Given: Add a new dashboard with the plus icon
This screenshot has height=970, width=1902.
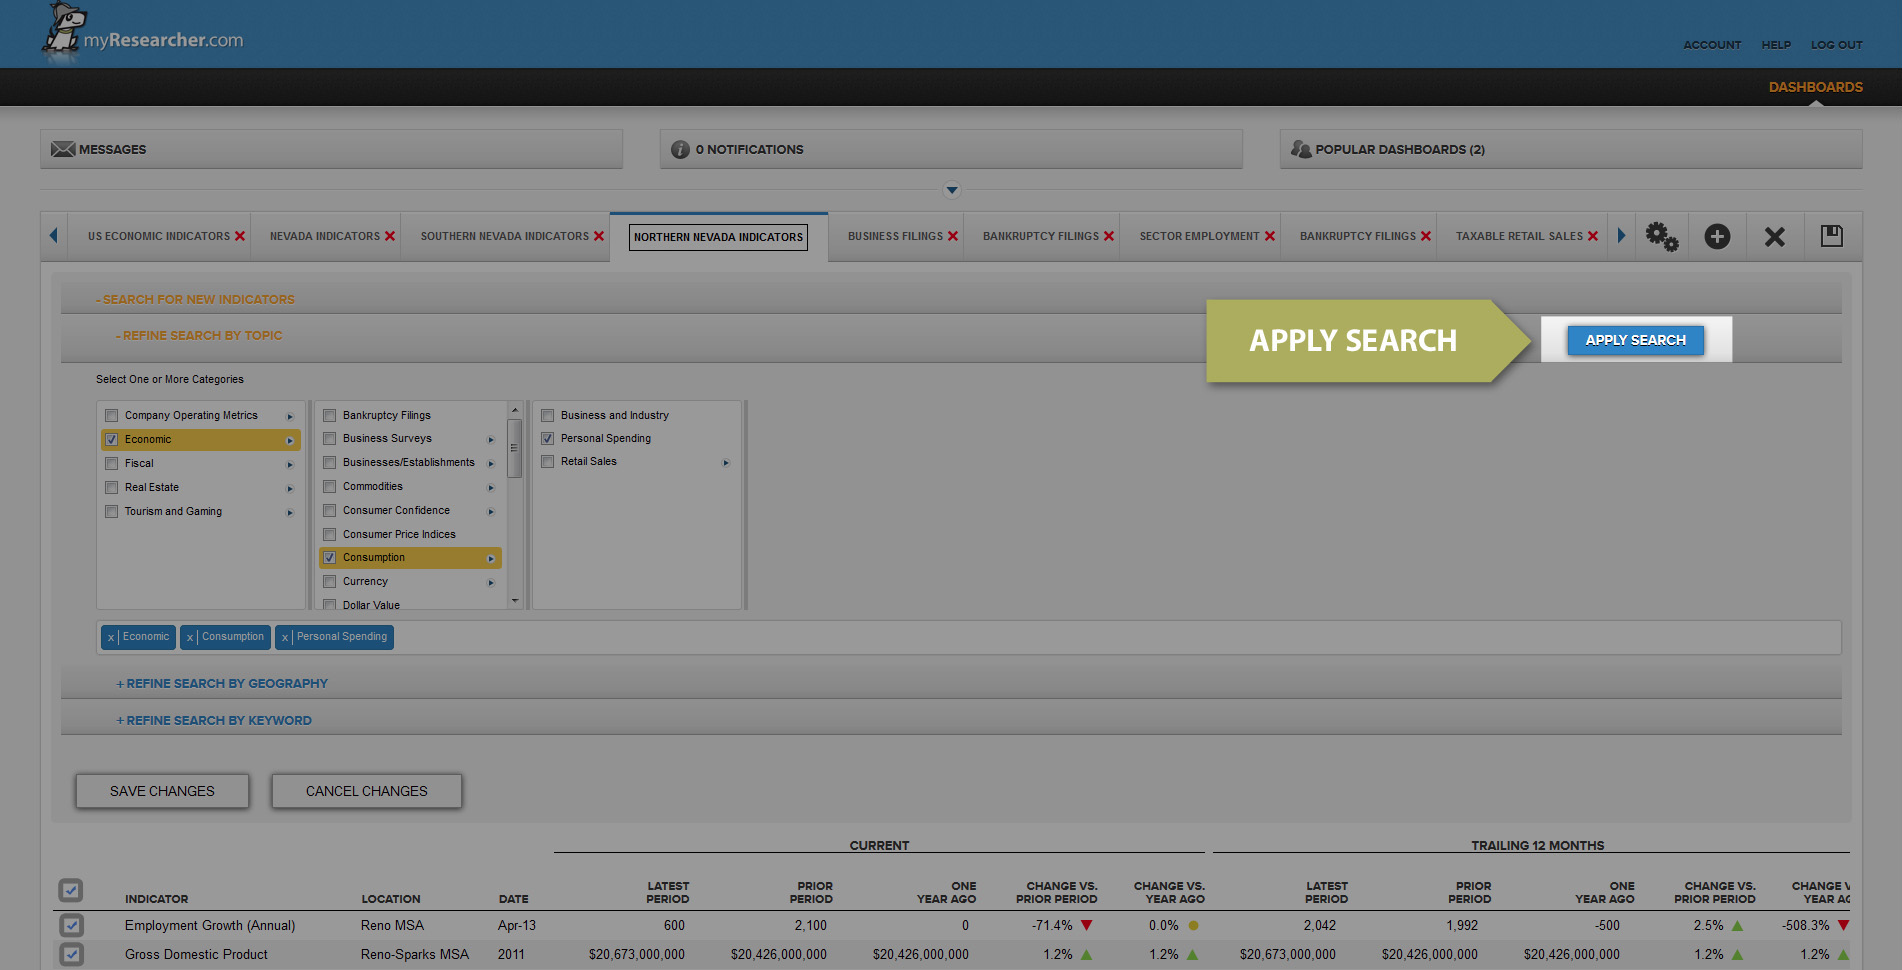Looking at the screenshot, I should pyautogui.click(x=1717, y=237).
